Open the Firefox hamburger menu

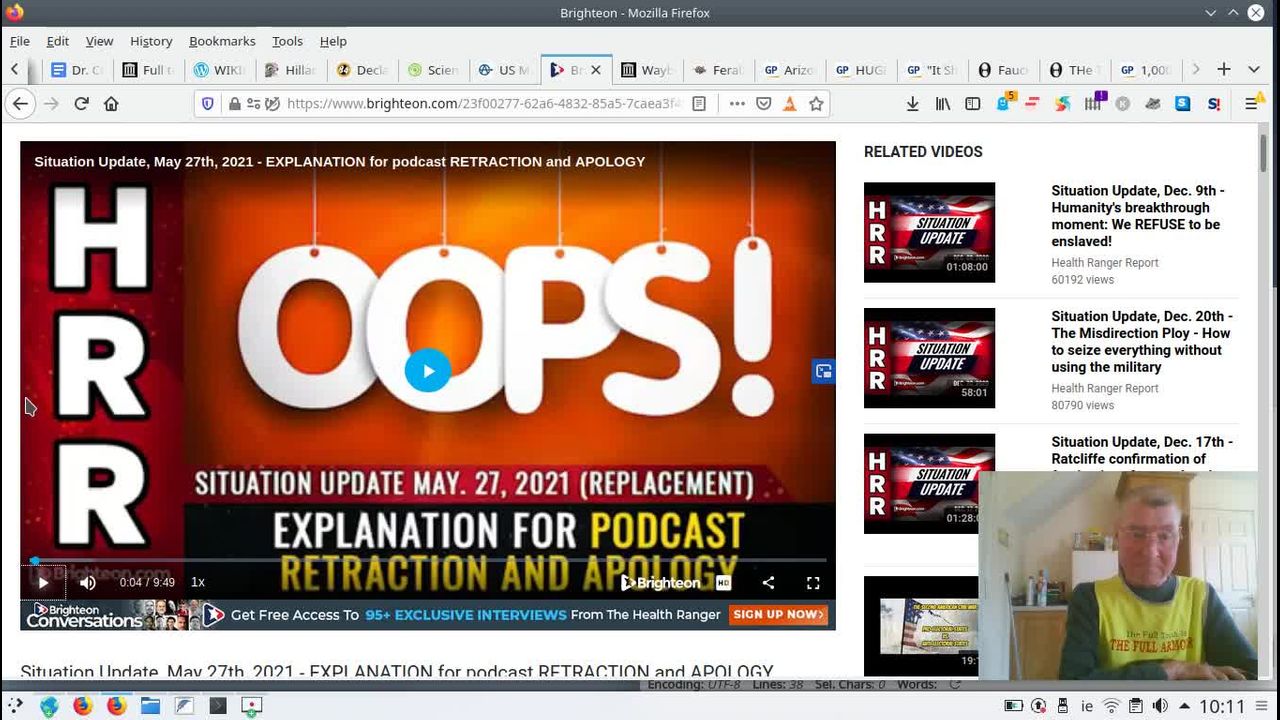1251,104
